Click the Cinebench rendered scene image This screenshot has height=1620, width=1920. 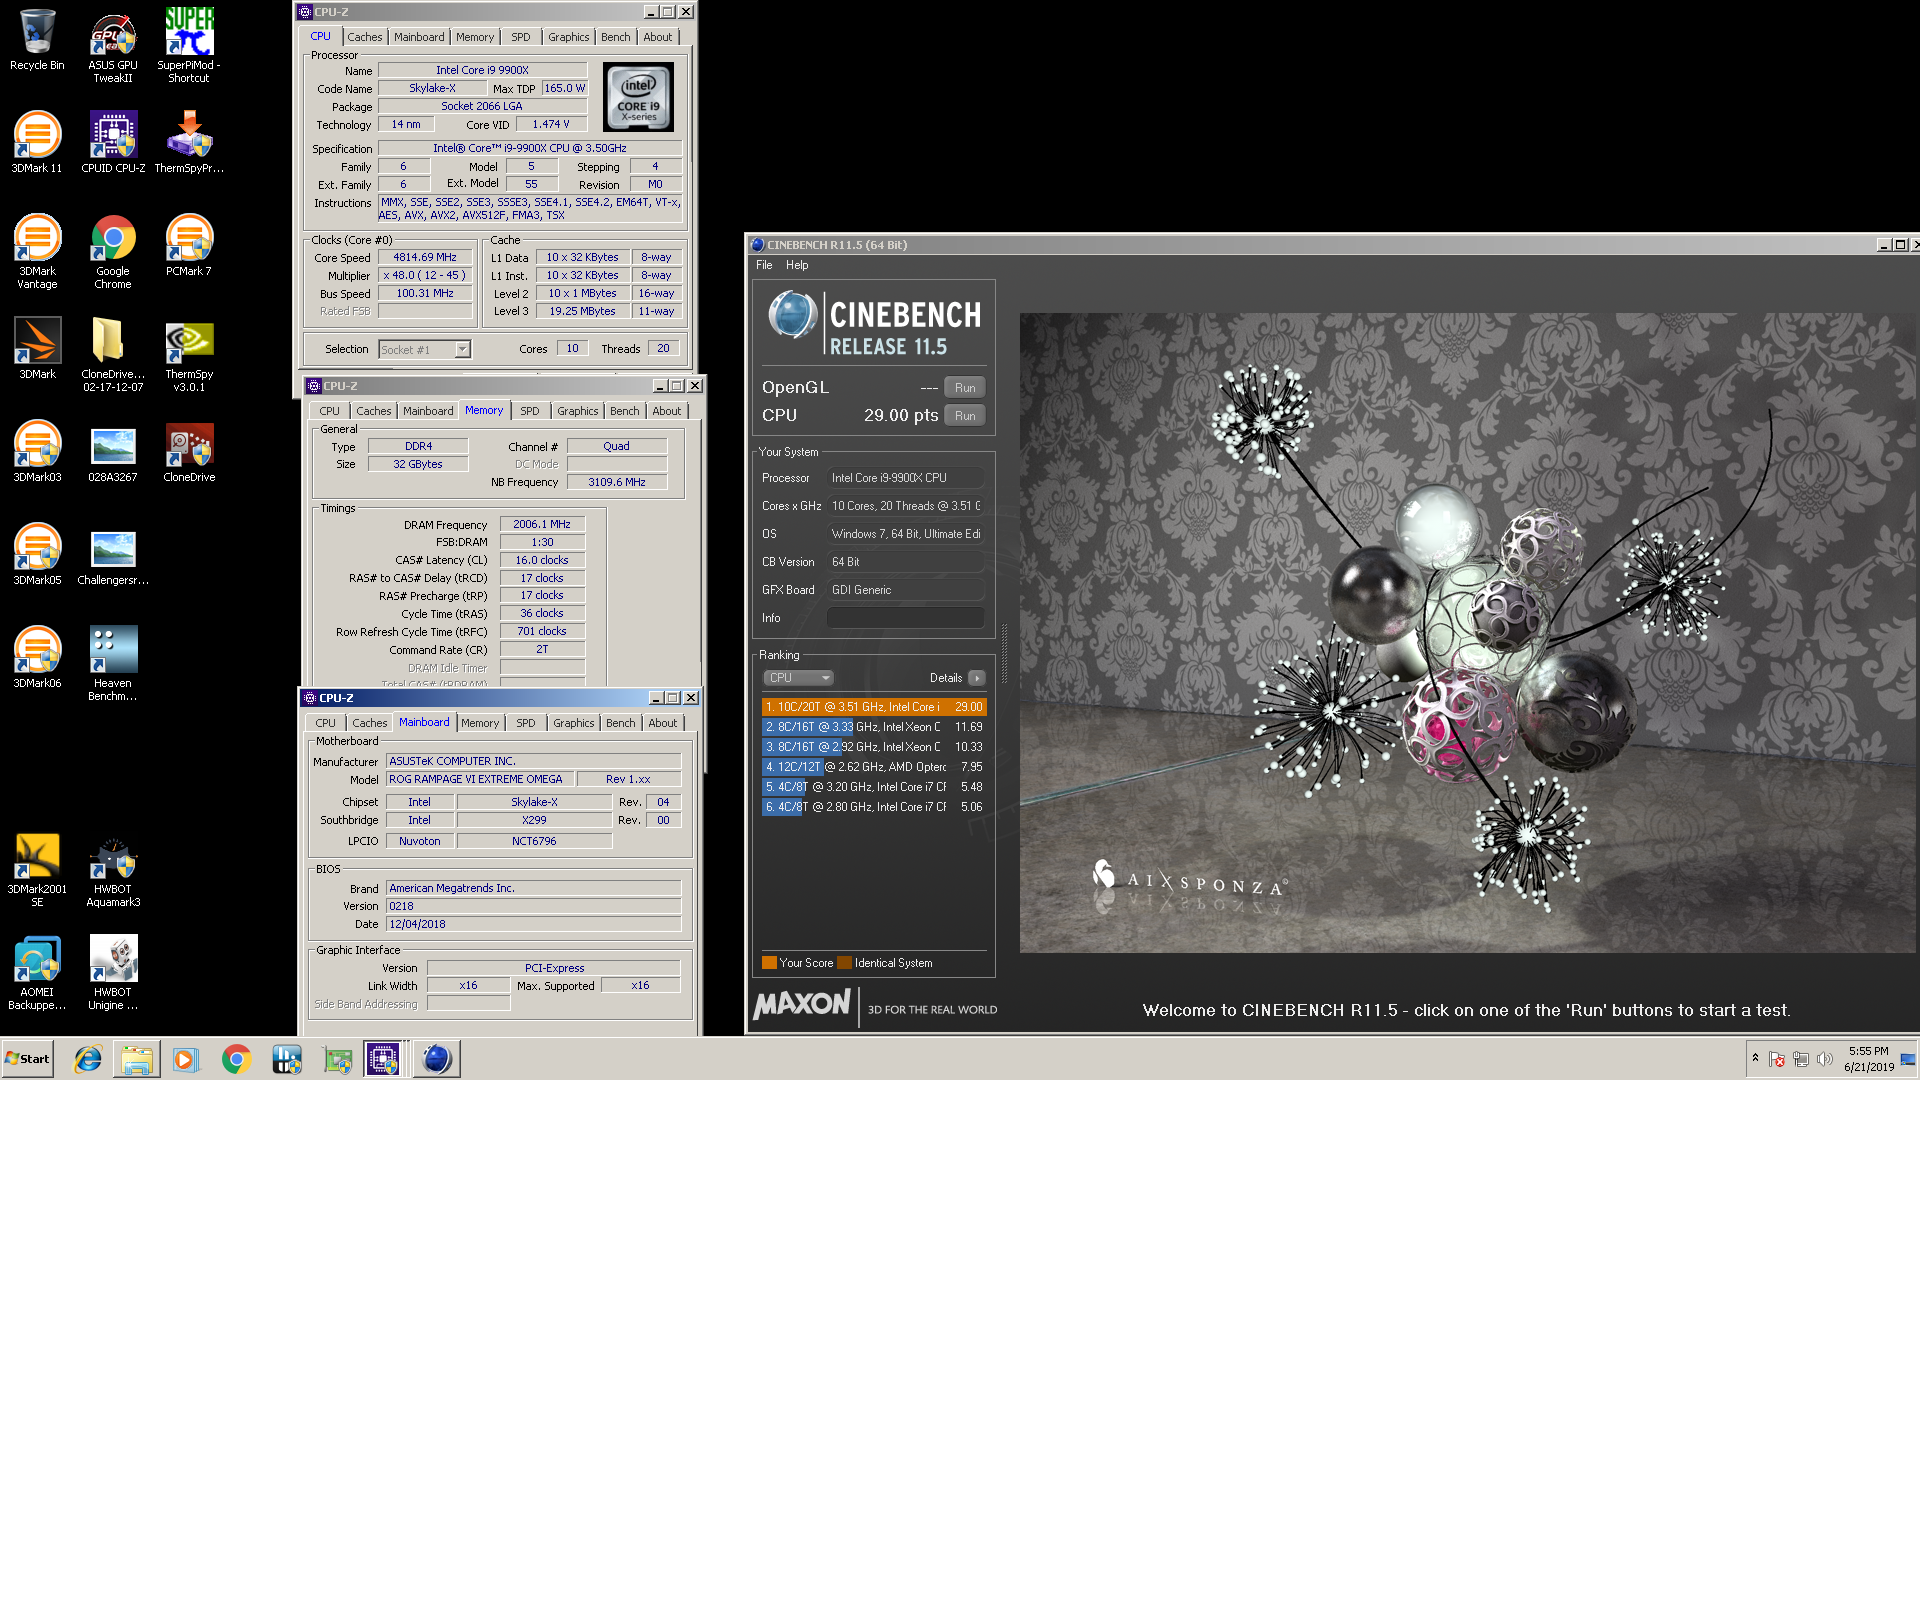tap(1468, 633)
